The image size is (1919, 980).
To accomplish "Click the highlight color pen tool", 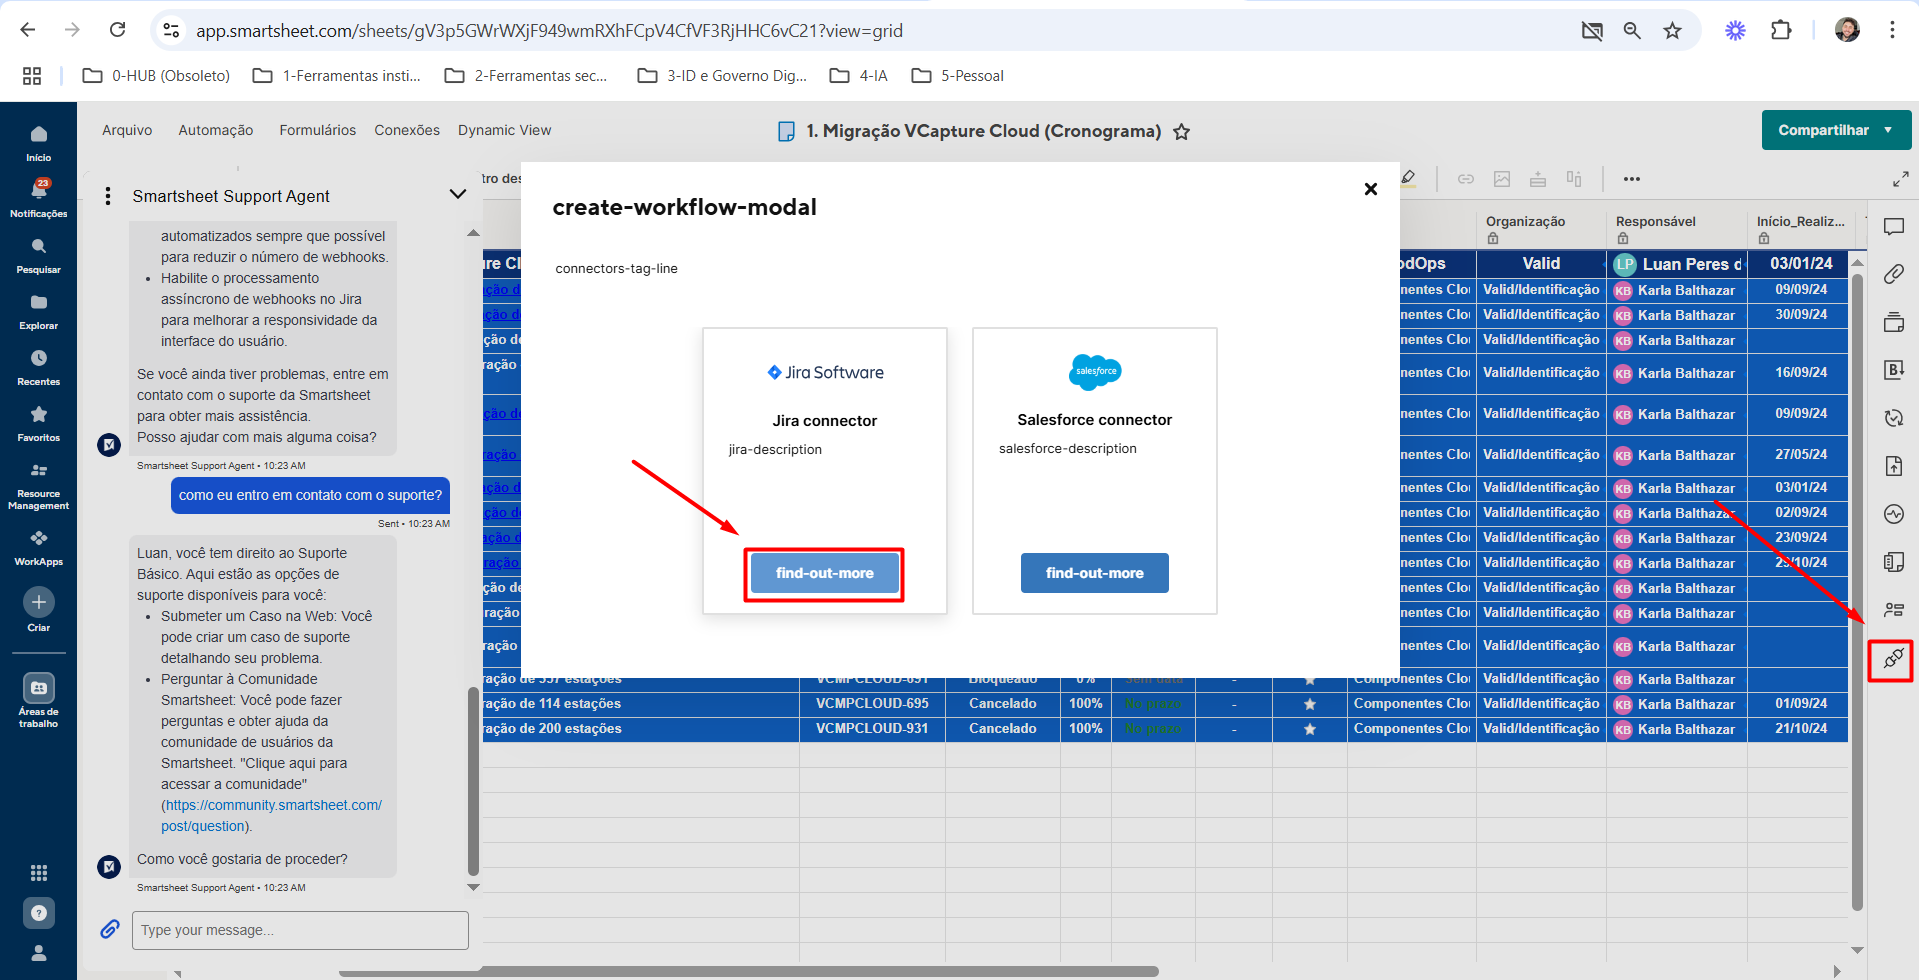I will coord(1408,179).
